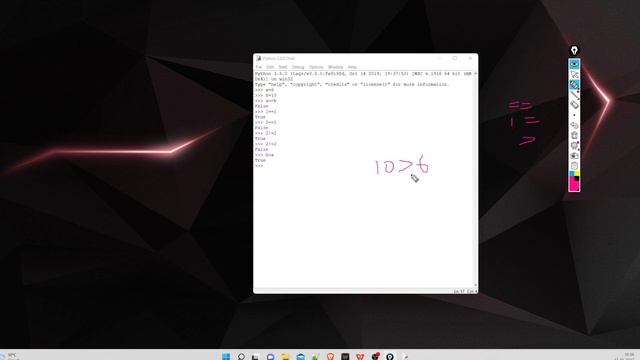
Task: Minimize the Python Shell window
Action: pyautogui.click(x=440, y=58)
